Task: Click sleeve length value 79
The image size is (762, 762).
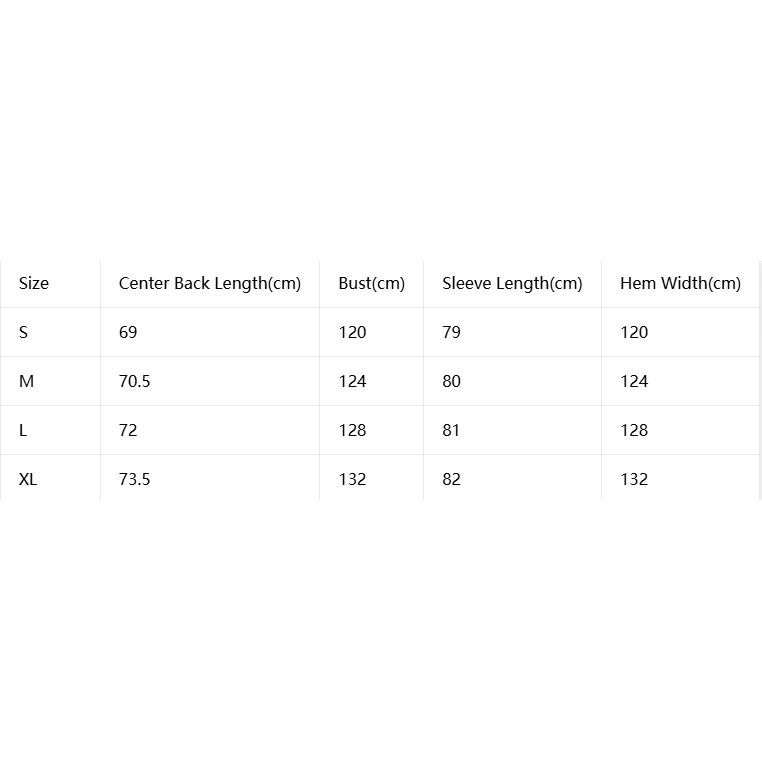Action: (451, 332)
